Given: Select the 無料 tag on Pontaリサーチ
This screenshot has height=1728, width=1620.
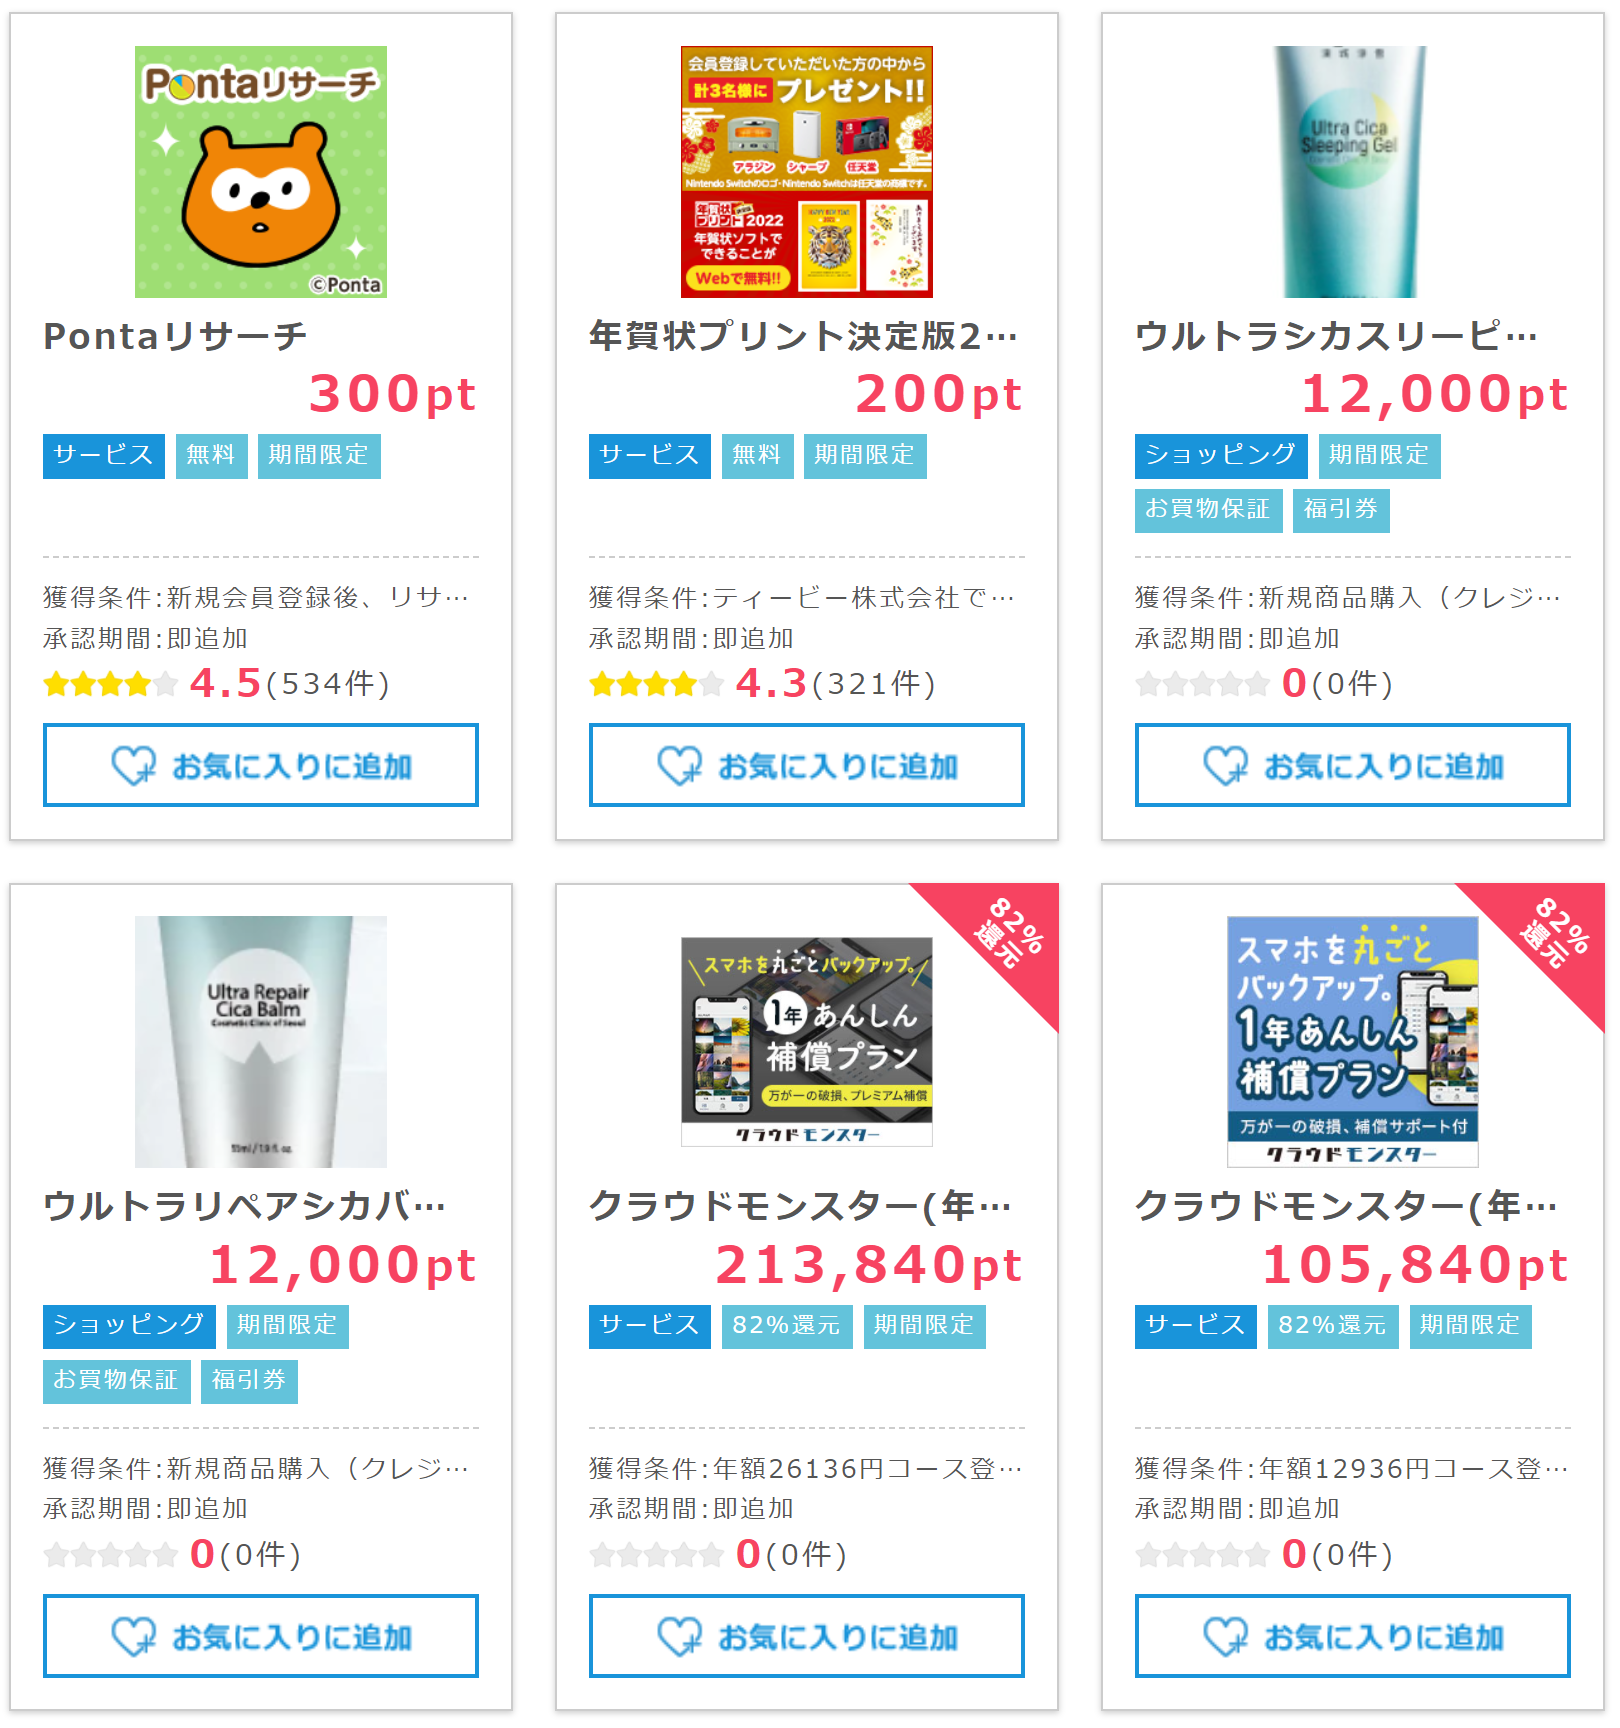Looking at the screenshot, I should coord(212,456).
